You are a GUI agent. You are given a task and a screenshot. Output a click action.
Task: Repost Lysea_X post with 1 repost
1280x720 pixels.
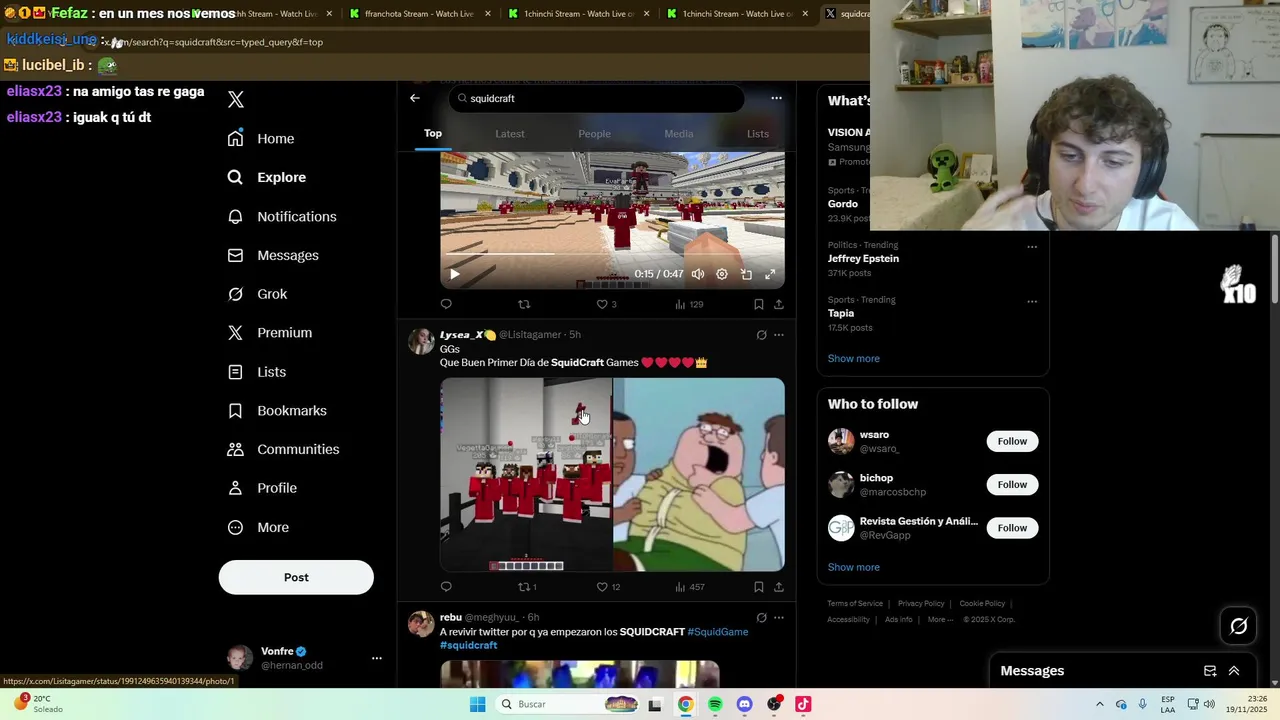[527, 587]
